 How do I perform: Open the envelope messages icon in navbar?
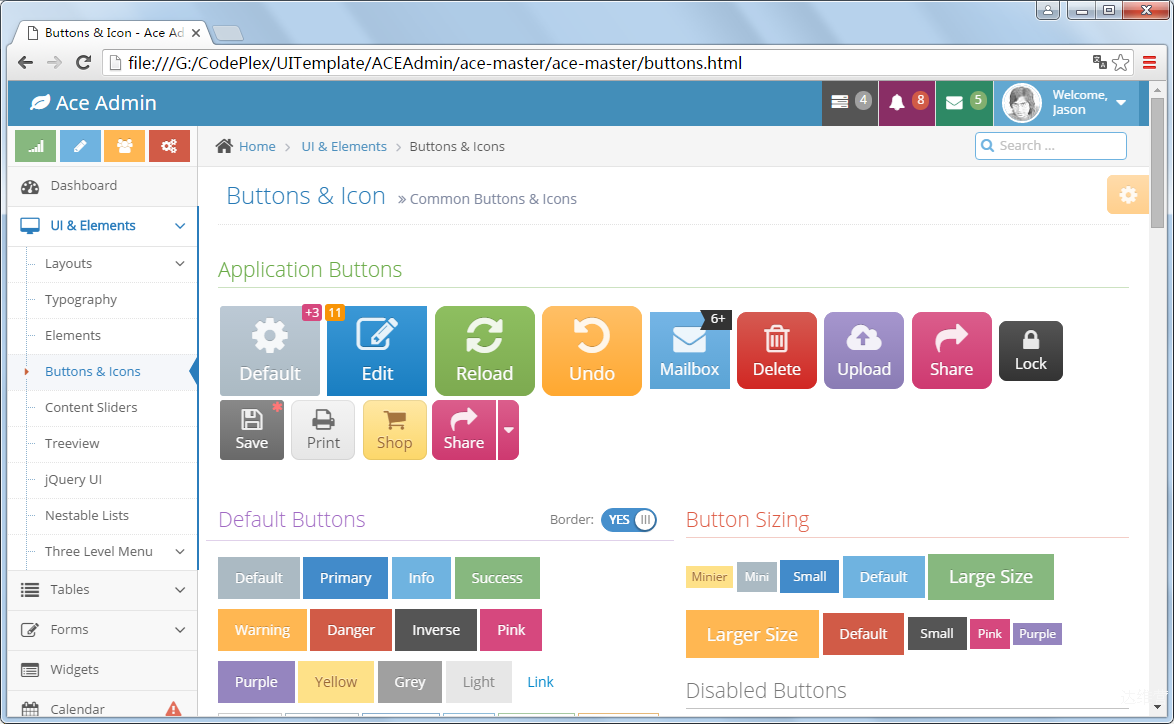[x=954, y=103]
